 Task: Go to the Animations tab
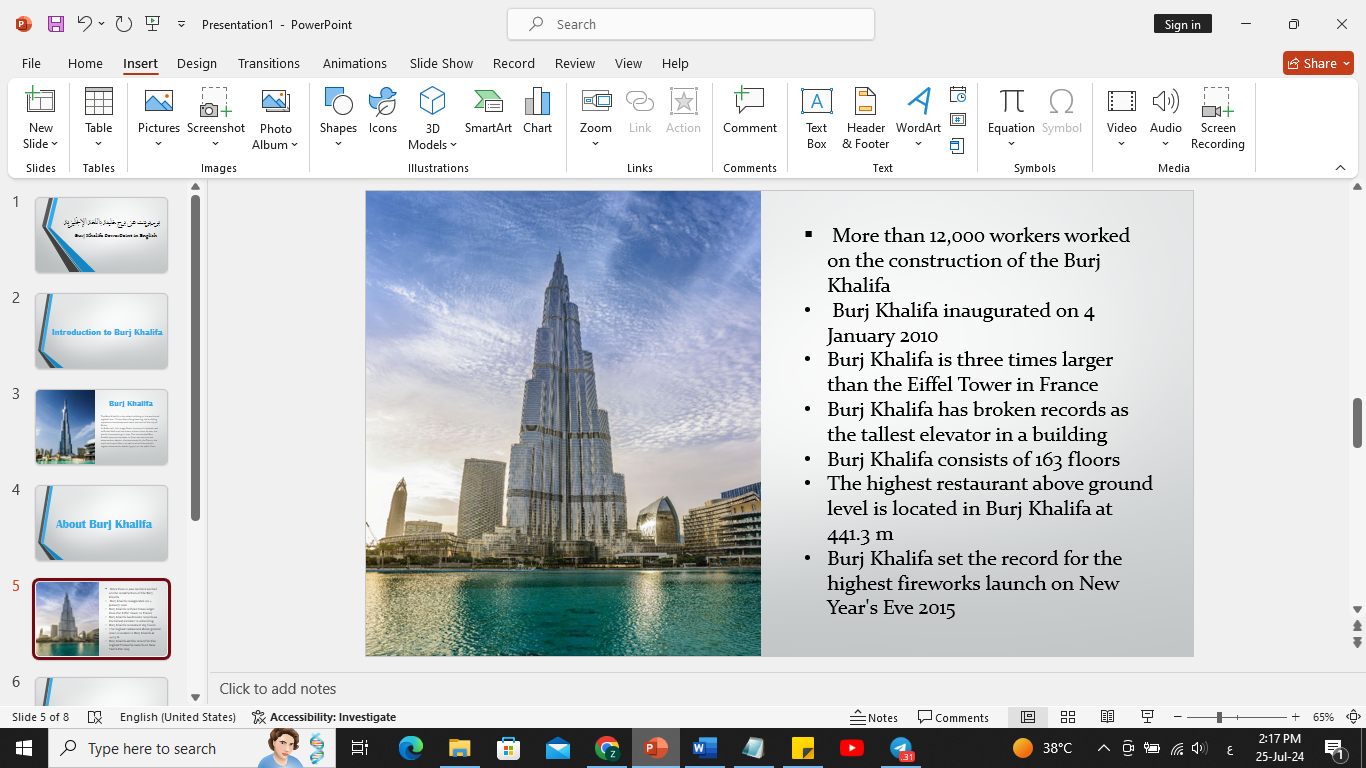point(355,63)
